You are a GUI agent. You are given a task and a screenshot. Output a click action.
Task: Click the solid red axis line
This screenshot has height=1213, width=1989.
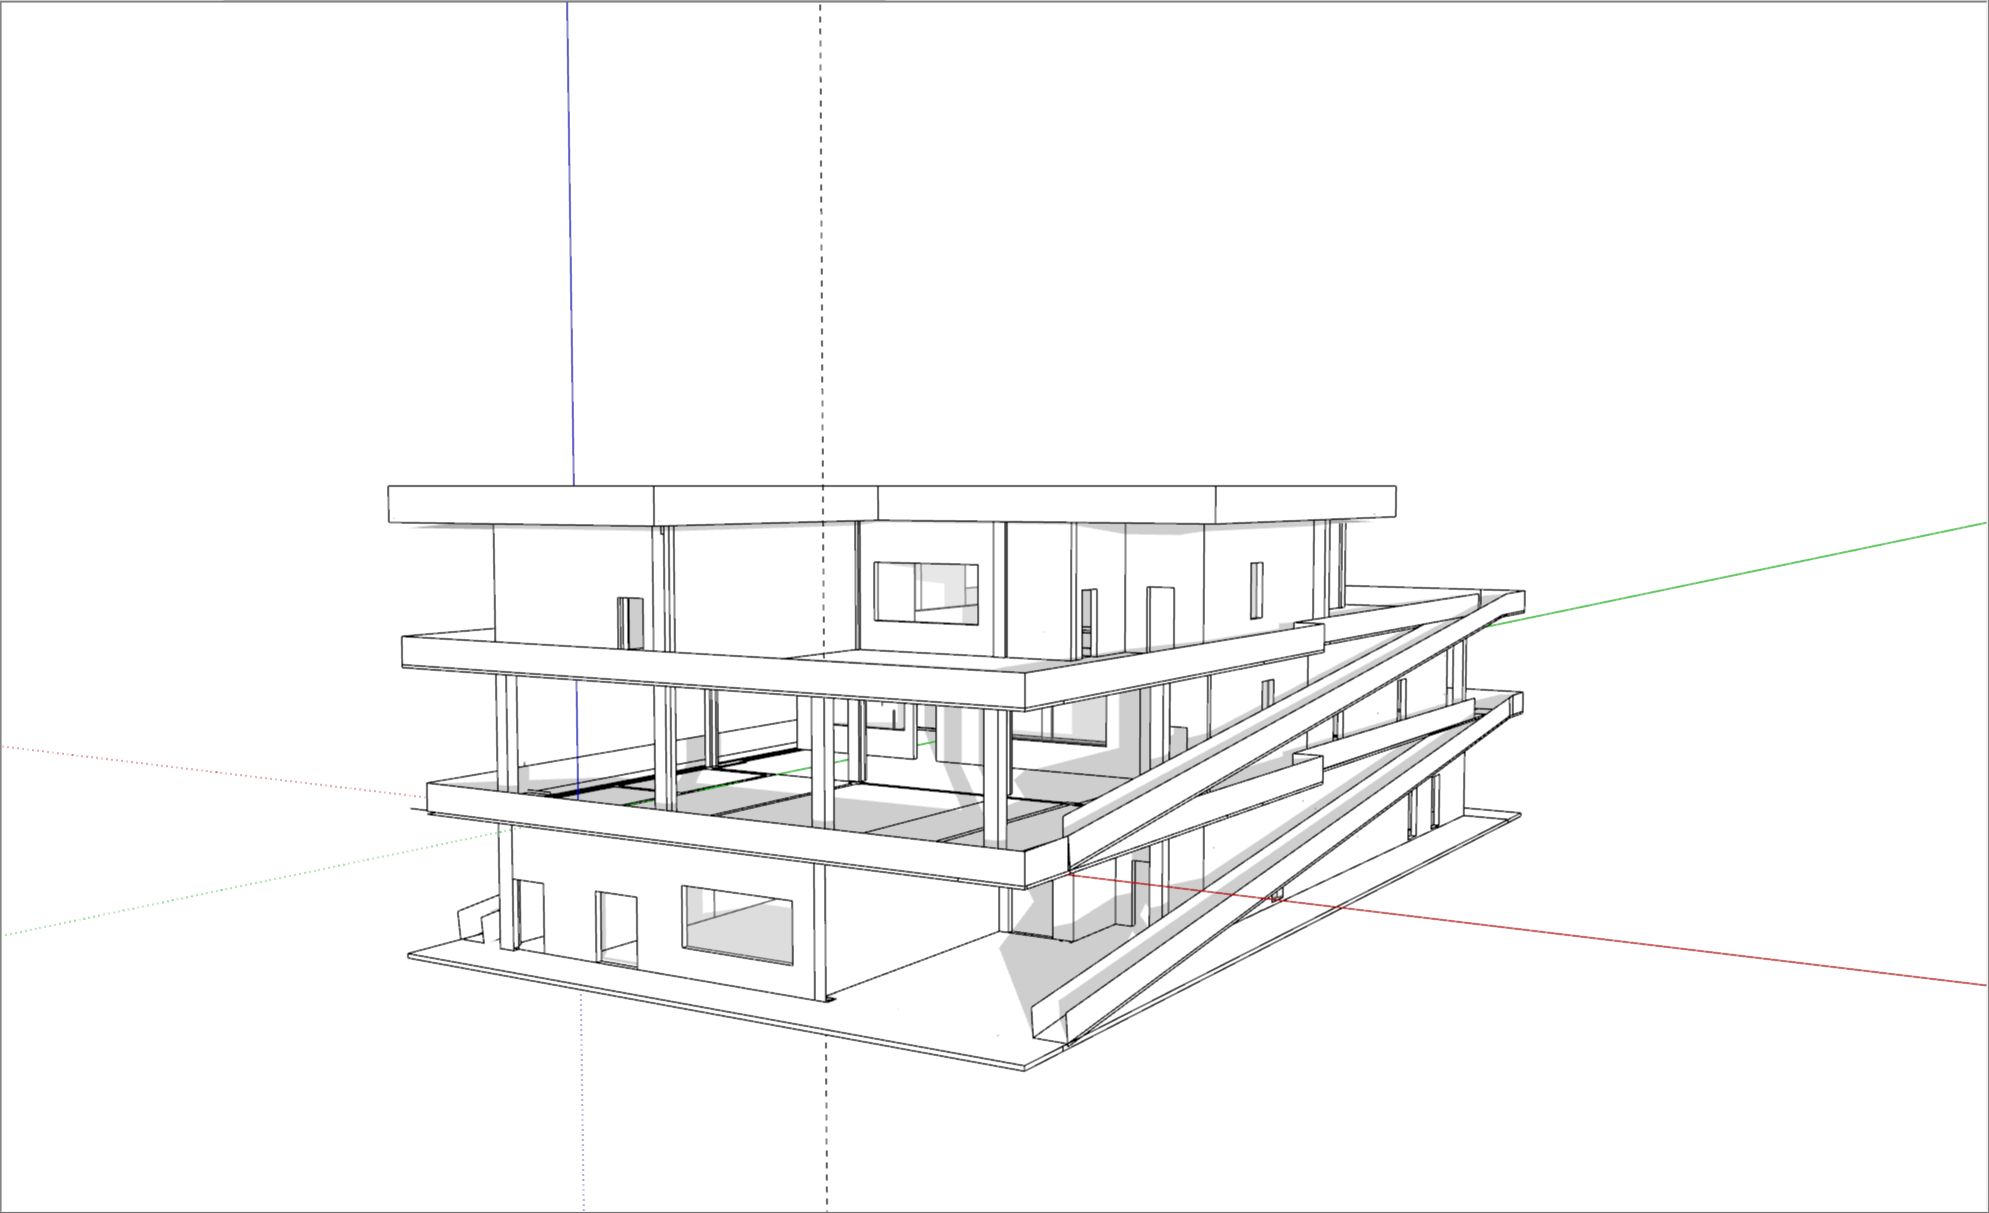1530,929
